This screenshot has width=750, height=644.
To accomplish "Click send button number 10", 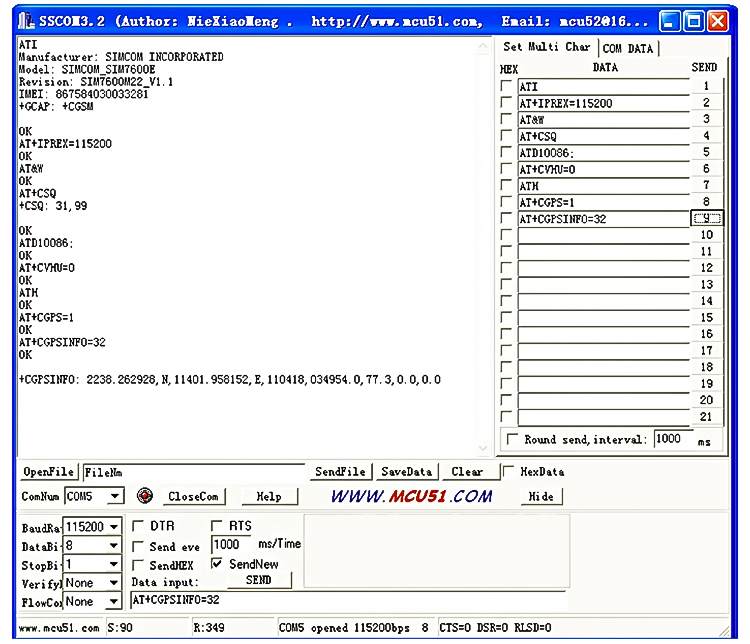I will pos(706,235).
